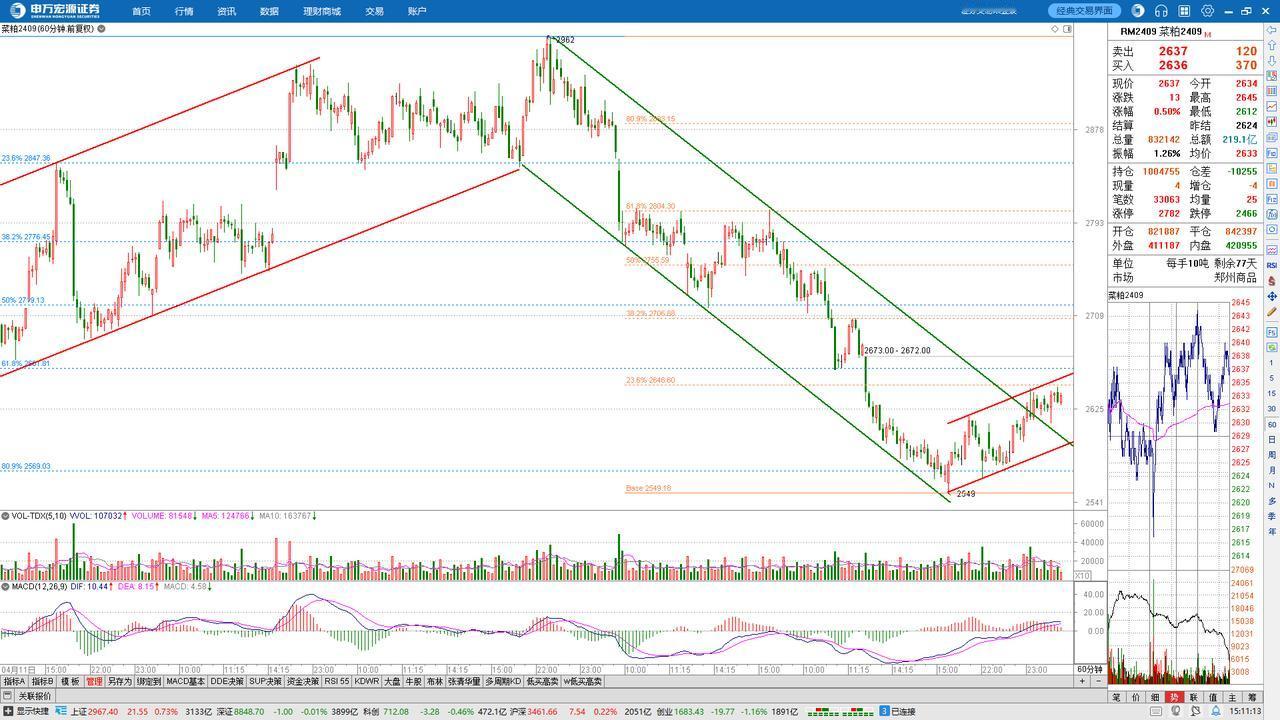The image size is (1280, 720).
Task: Select the 模板 tab
Action: (70, 681)
